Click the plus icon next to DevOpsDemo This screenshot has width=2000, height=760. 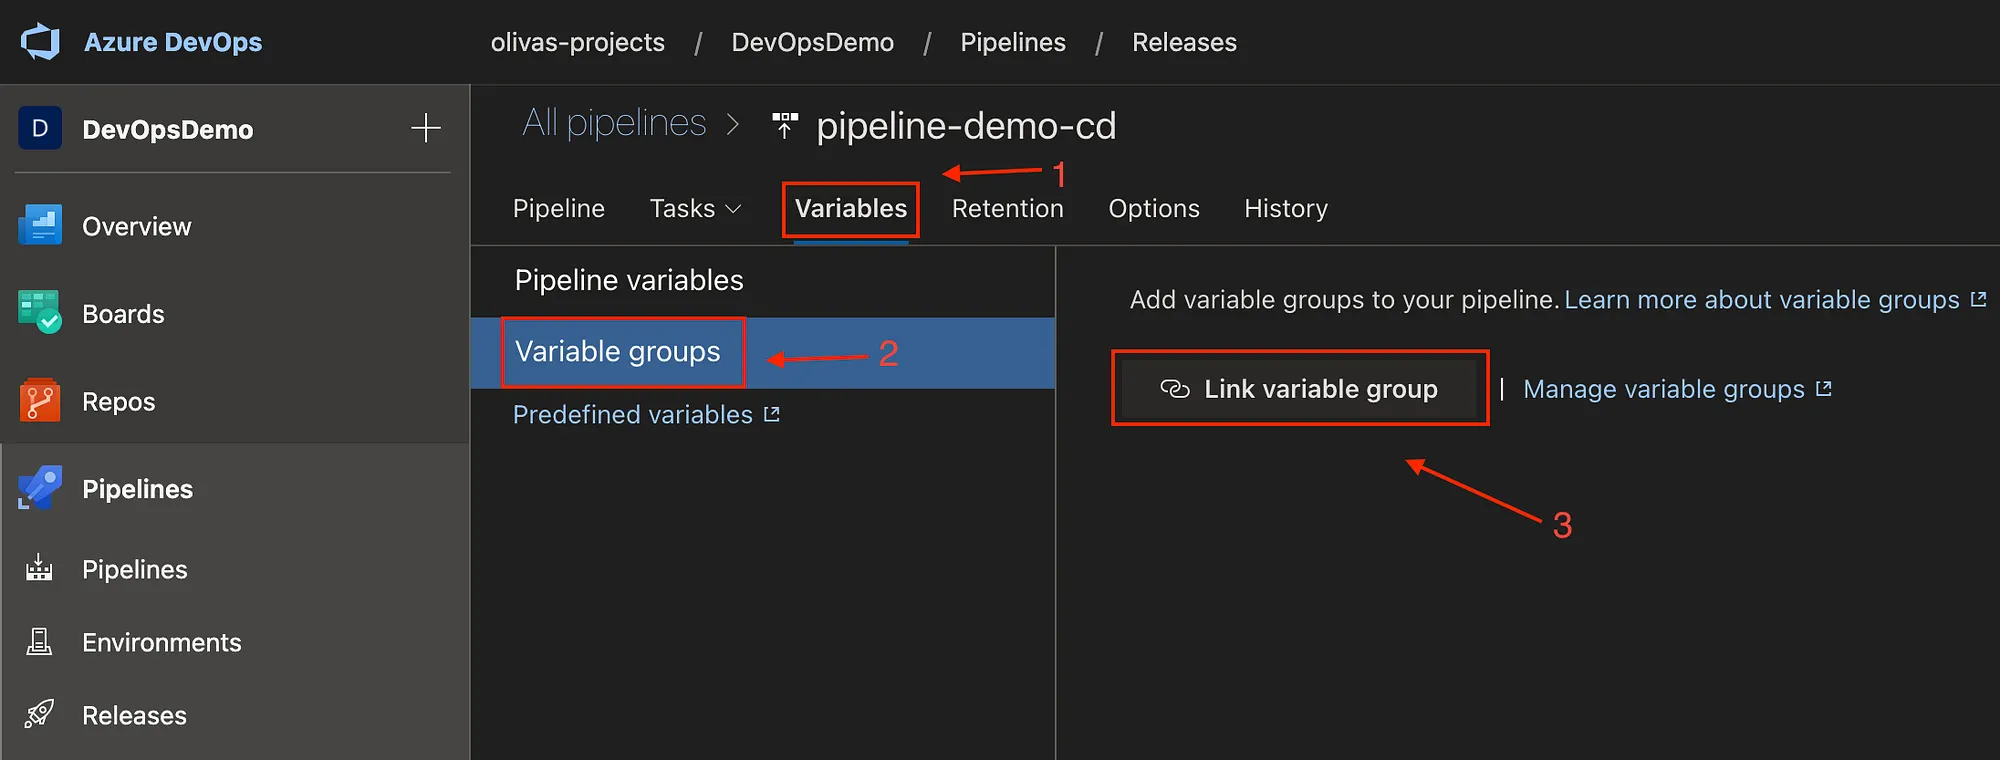(x=426, y=128)
